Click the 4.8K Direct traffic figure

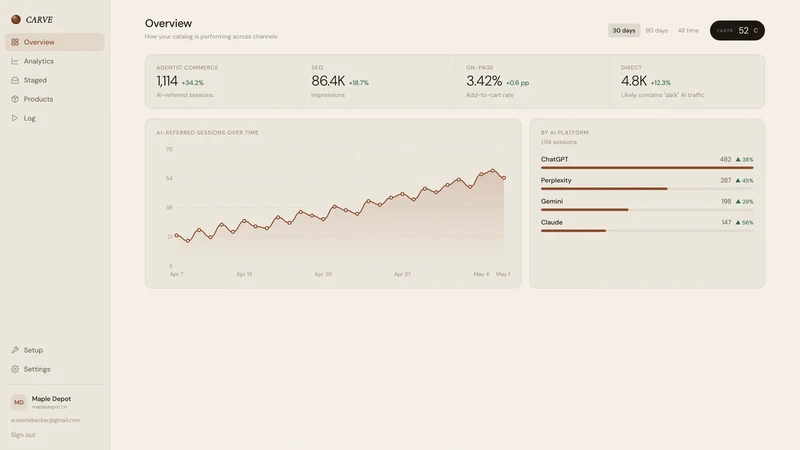(634, 81)
